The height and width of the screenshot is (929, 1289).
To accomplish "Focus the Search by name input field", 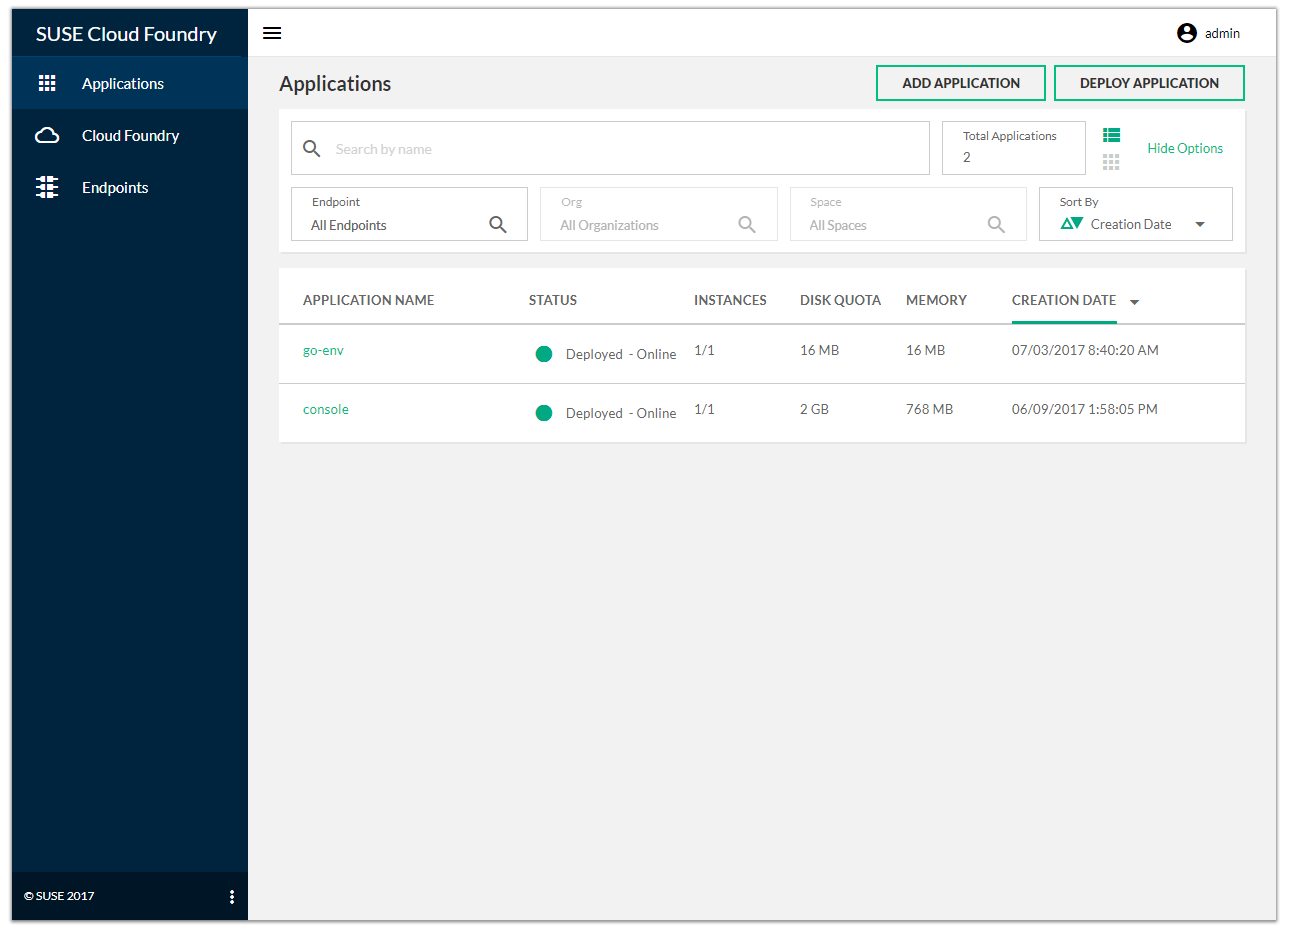I will click(x=610, y=148).
